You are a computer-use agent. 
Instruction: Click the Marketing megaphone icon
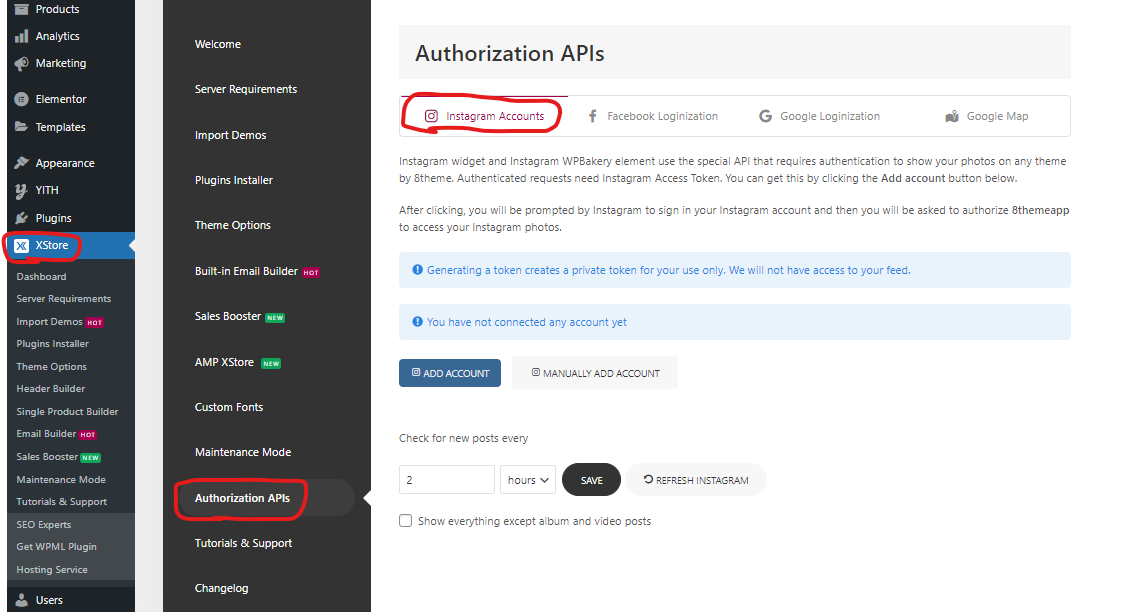[21, 64]
